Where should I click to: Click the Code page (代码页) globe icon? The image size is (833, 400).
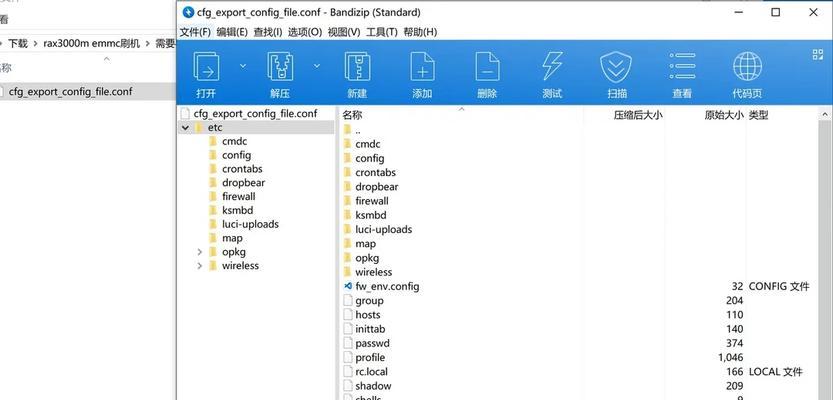pyautogui.click(x=747, y=66)
